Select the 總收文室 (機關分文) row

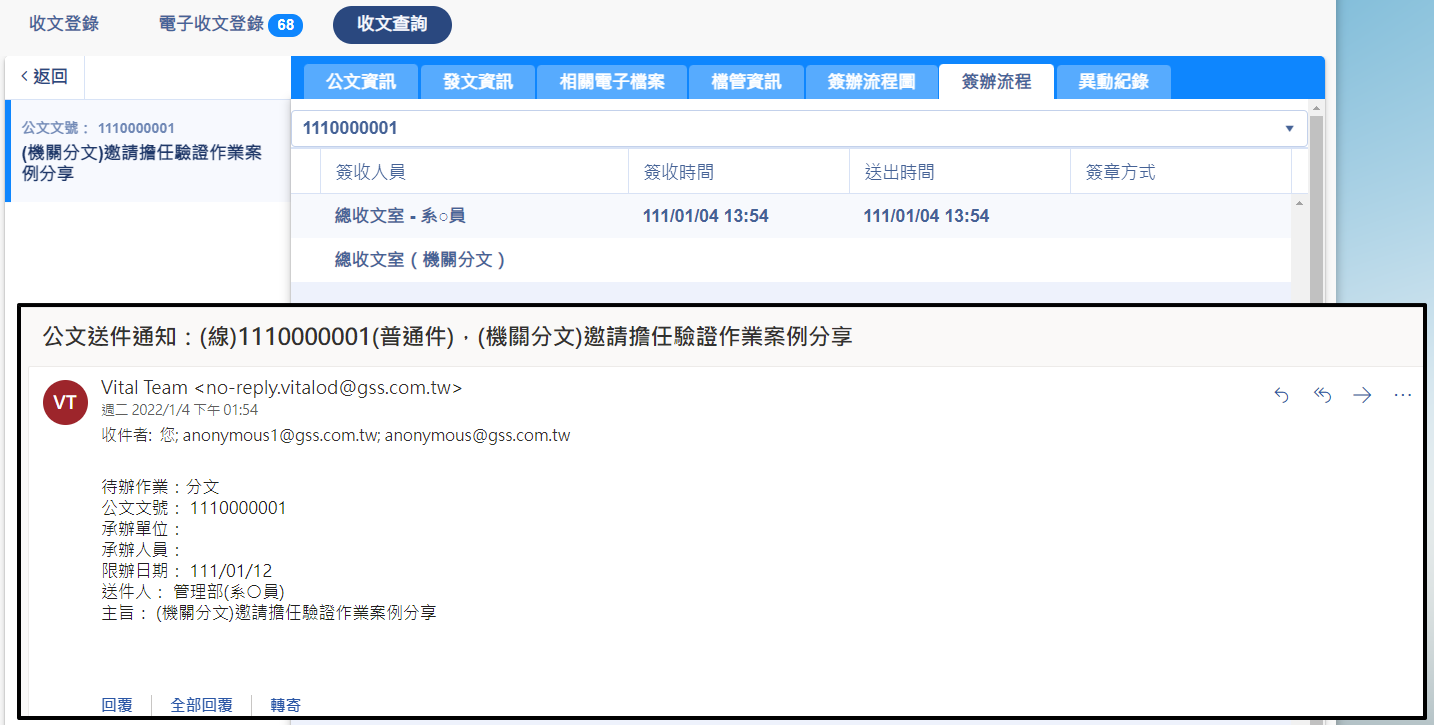(x=420, y=260)
